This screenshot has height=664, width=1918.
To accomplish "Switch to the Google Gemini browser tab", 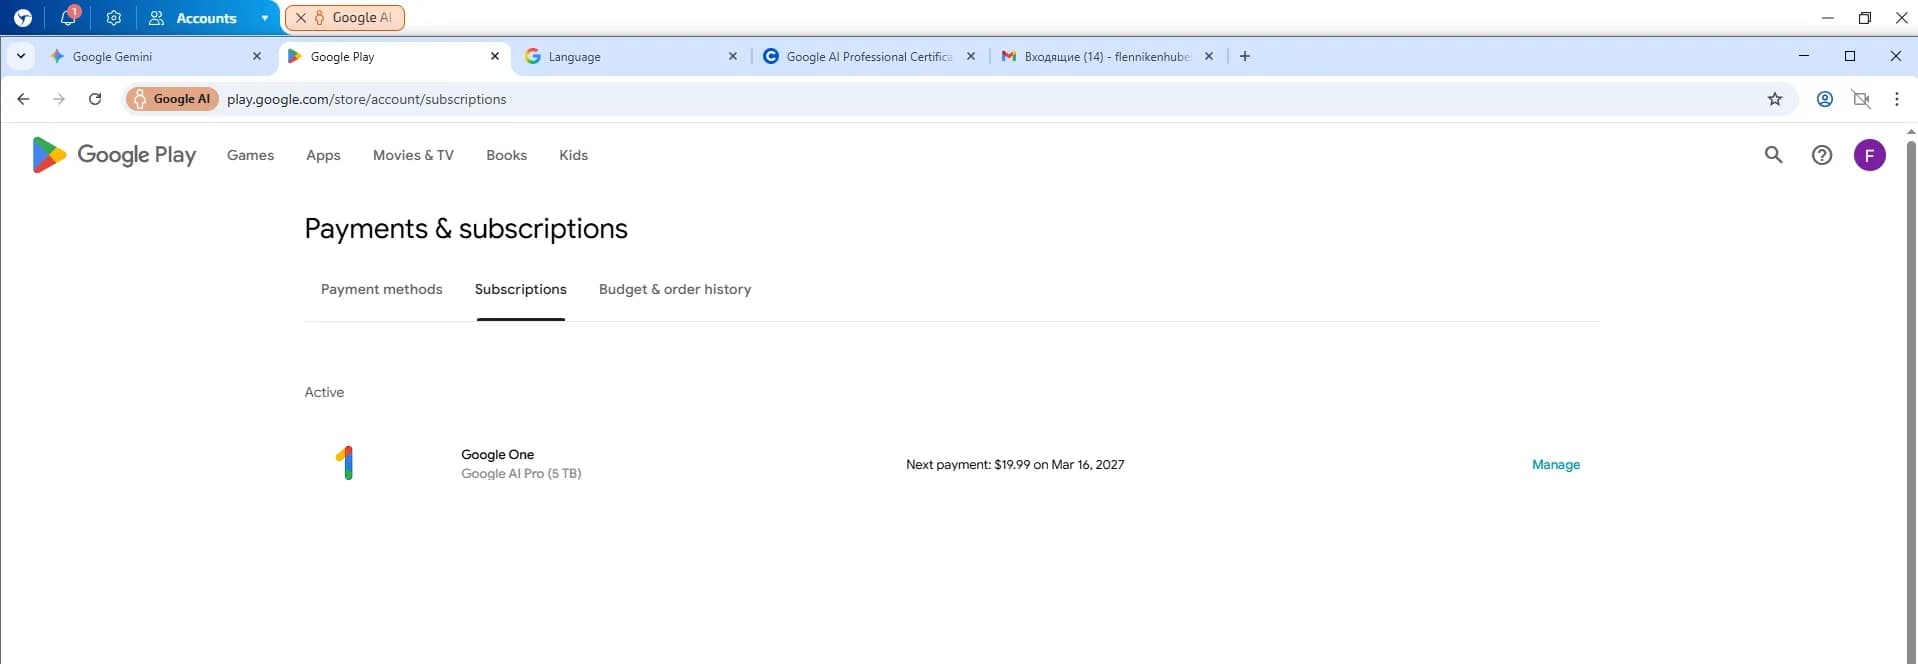I will coord(150,57).
